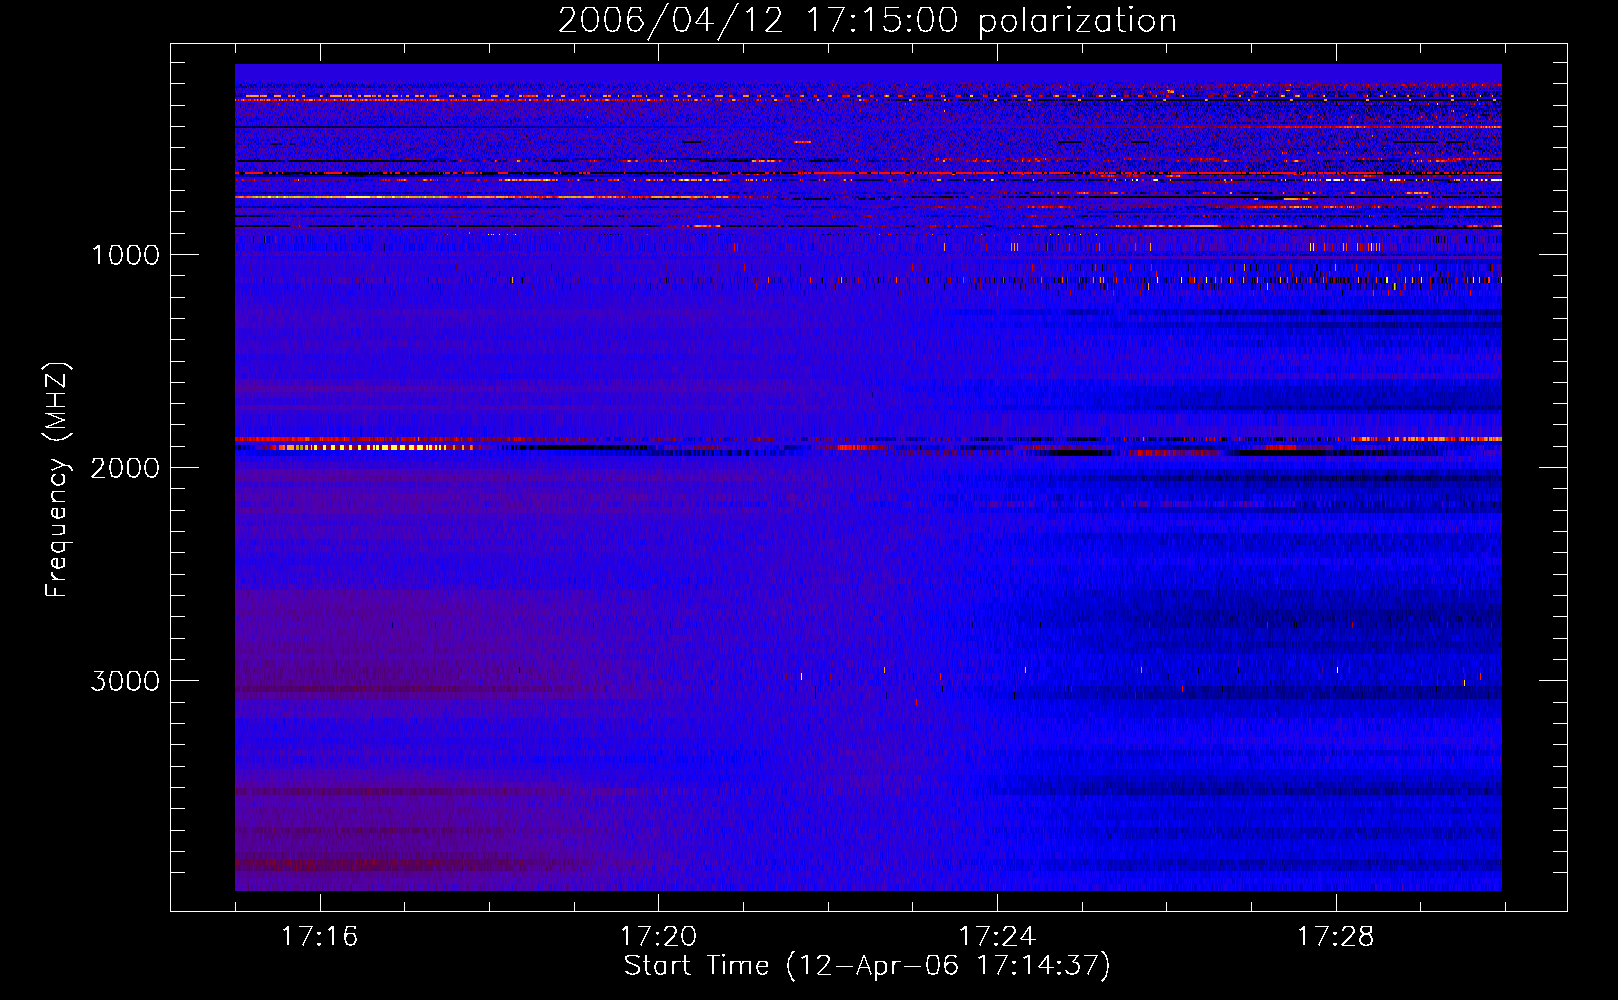Click the 17:16 time tick label
Screen dimensions: 1618x1000
(319, 937)
